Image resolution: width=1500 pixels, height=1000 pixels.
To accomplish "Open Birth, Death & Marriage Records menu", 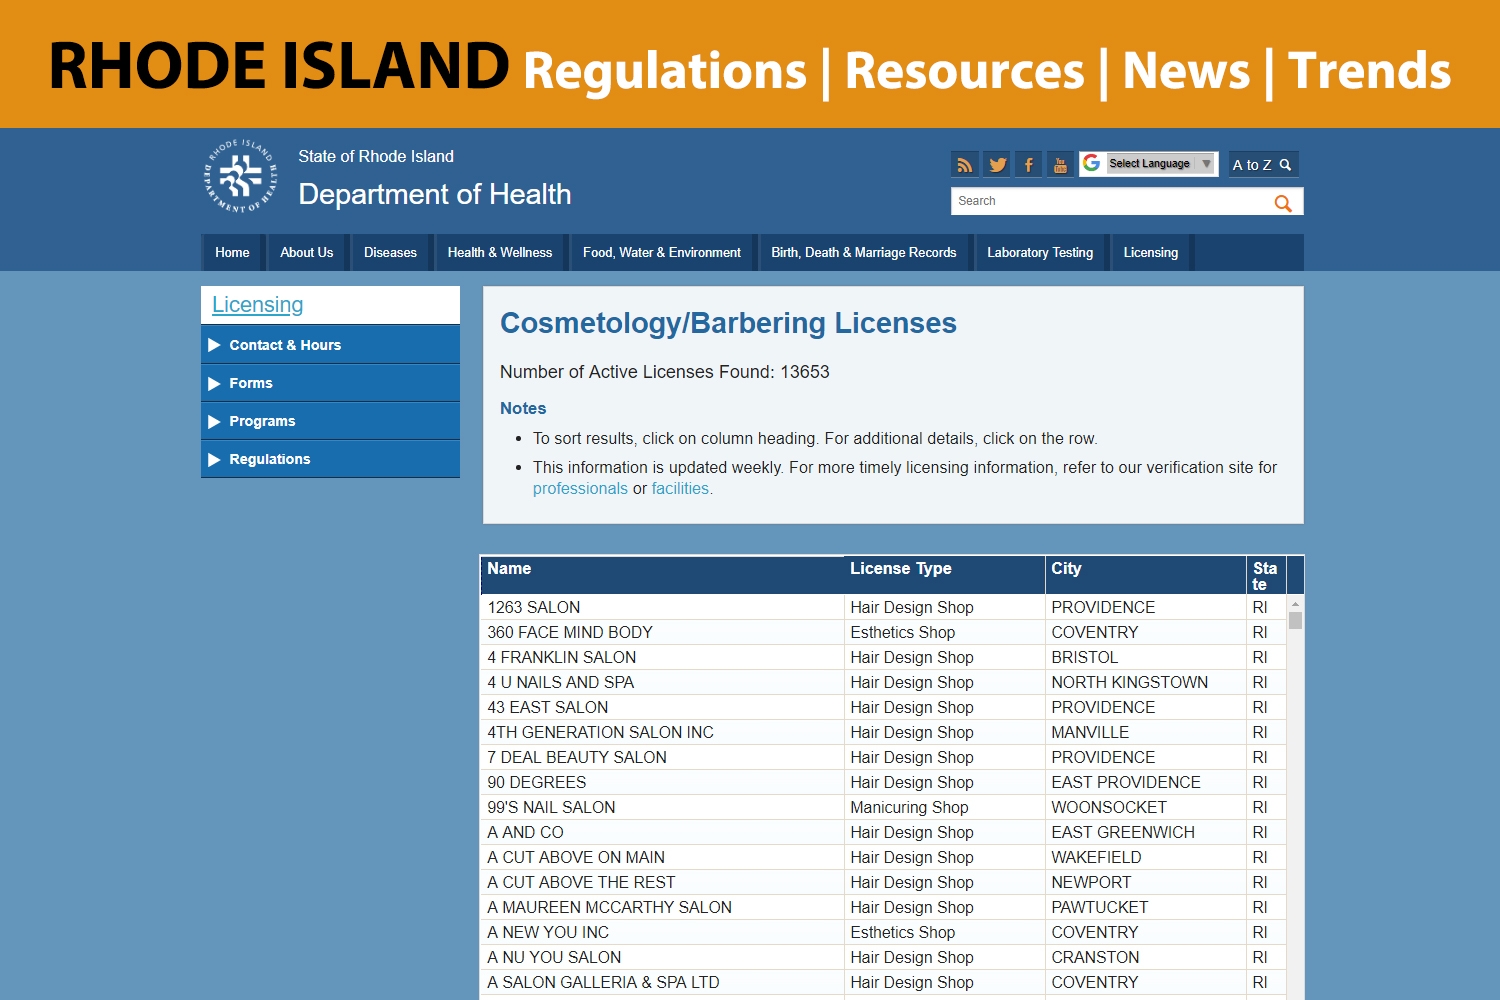I will tap(864, 253).
